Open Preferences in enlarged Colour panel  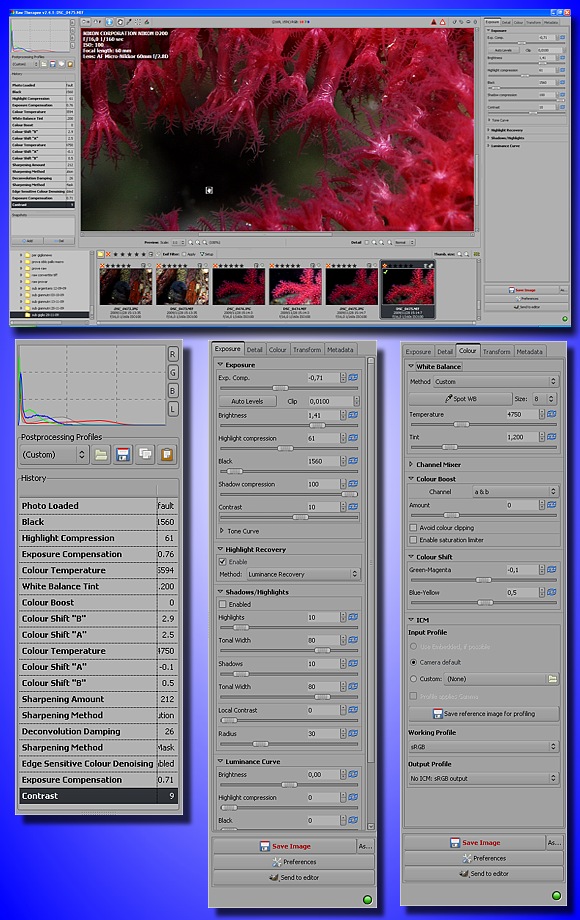483,858
